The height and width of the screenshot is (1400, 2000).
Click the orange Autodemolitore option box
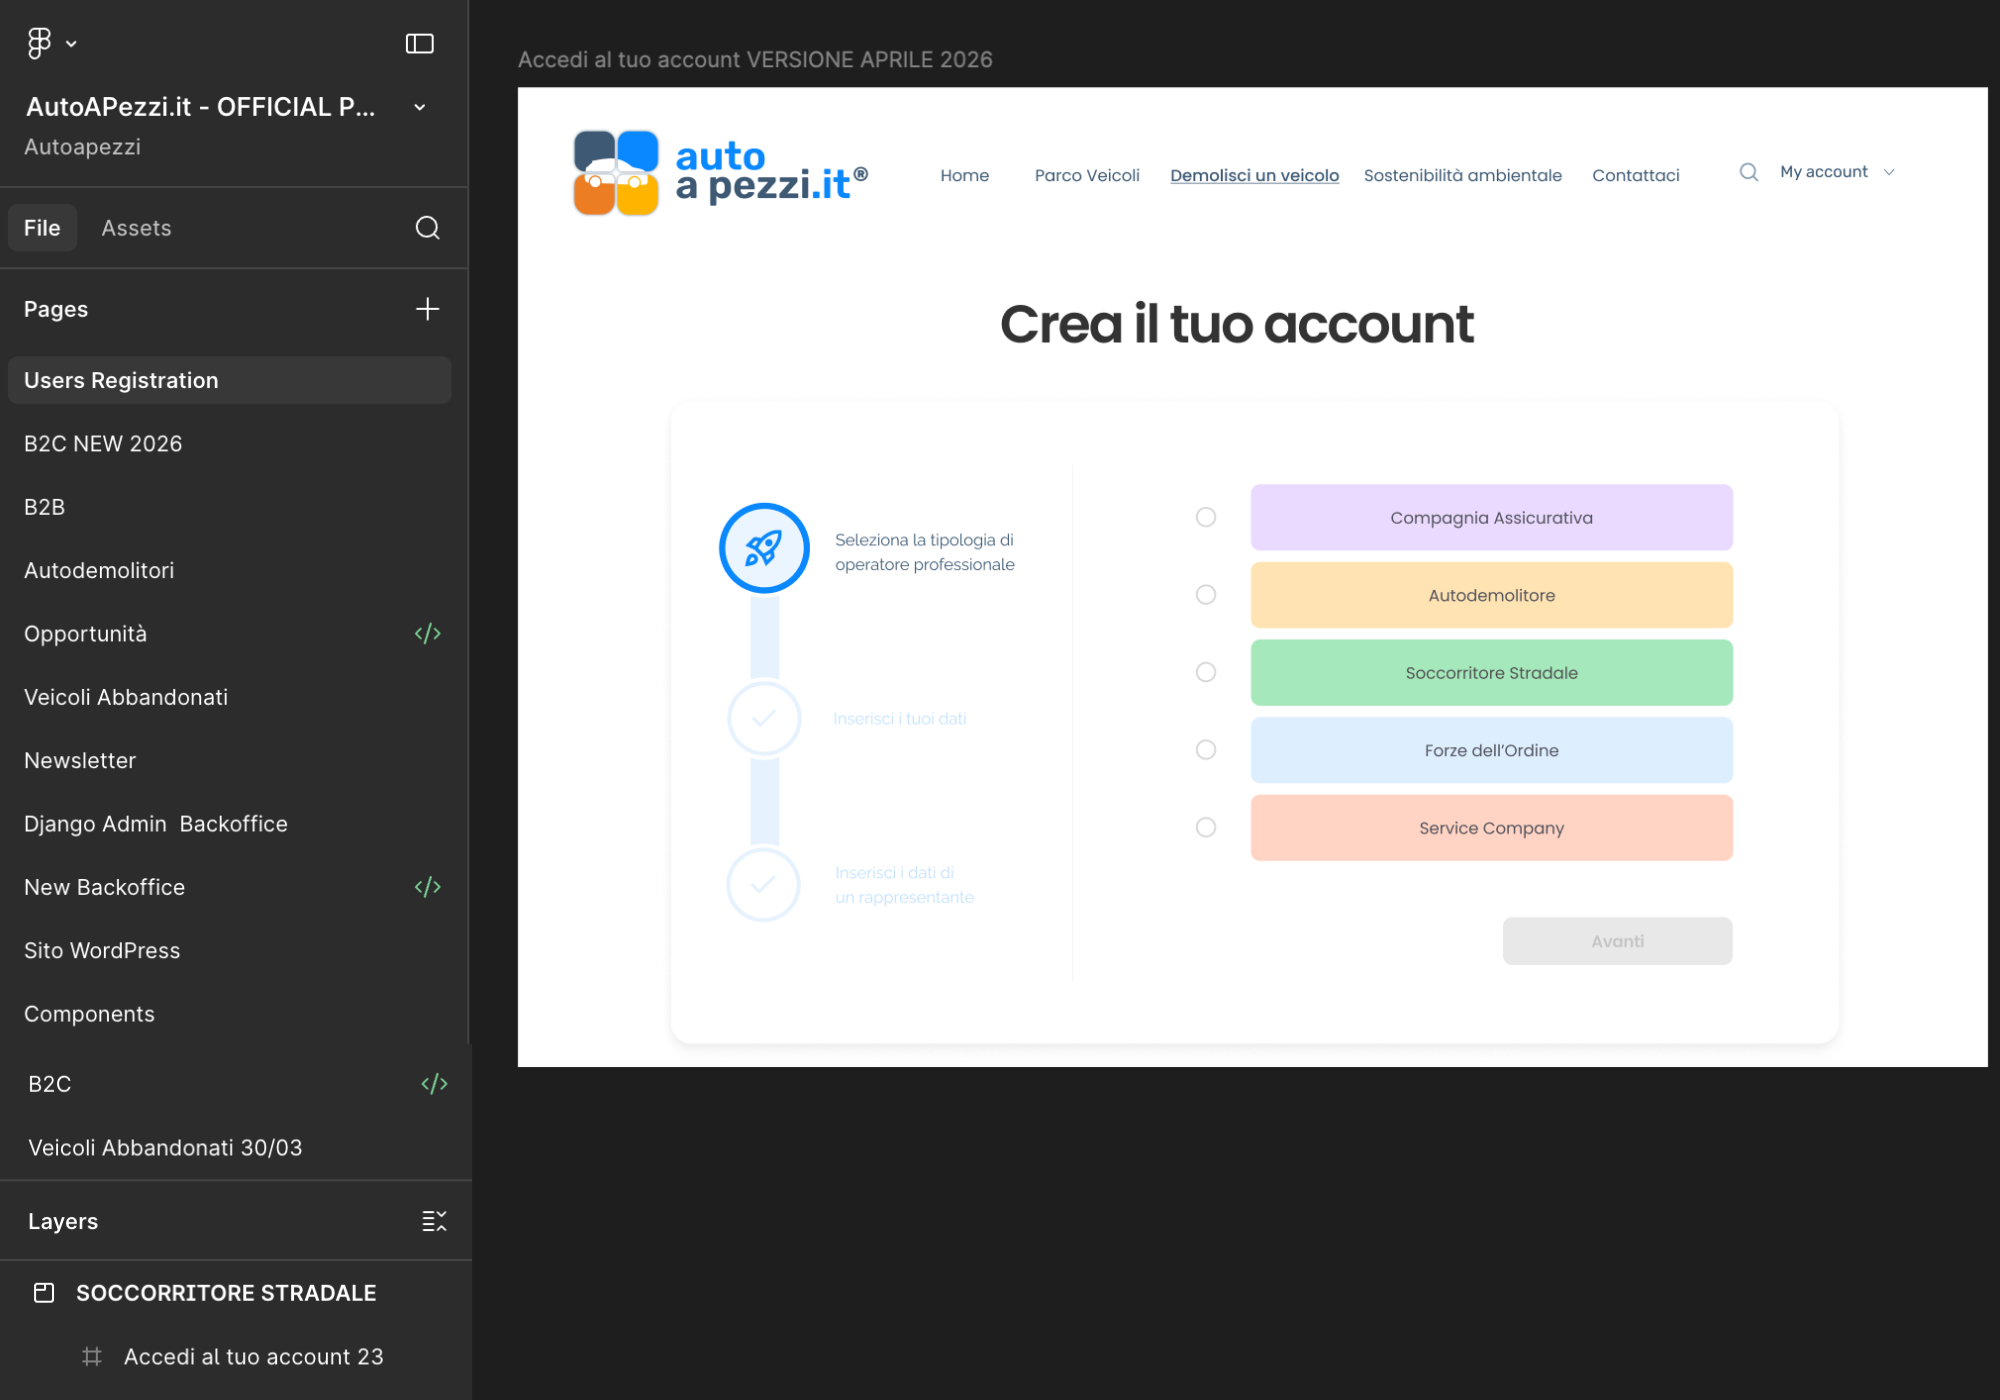[x=1491, y=595]
